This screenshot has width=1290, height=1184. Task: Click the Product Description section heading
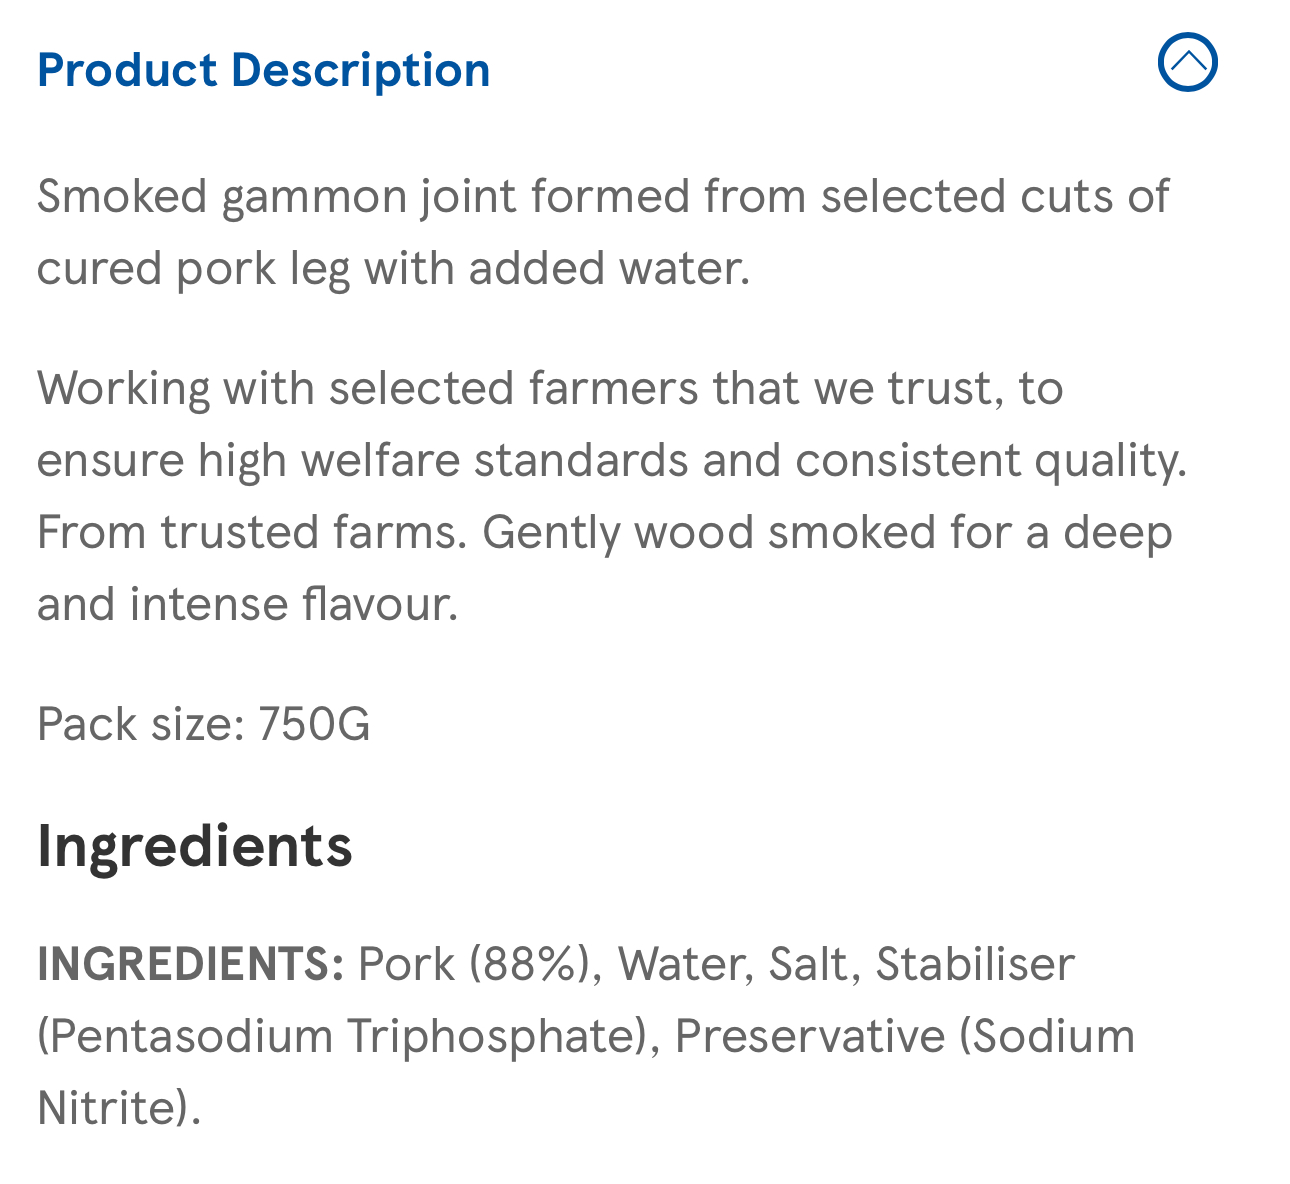[264, 70]
